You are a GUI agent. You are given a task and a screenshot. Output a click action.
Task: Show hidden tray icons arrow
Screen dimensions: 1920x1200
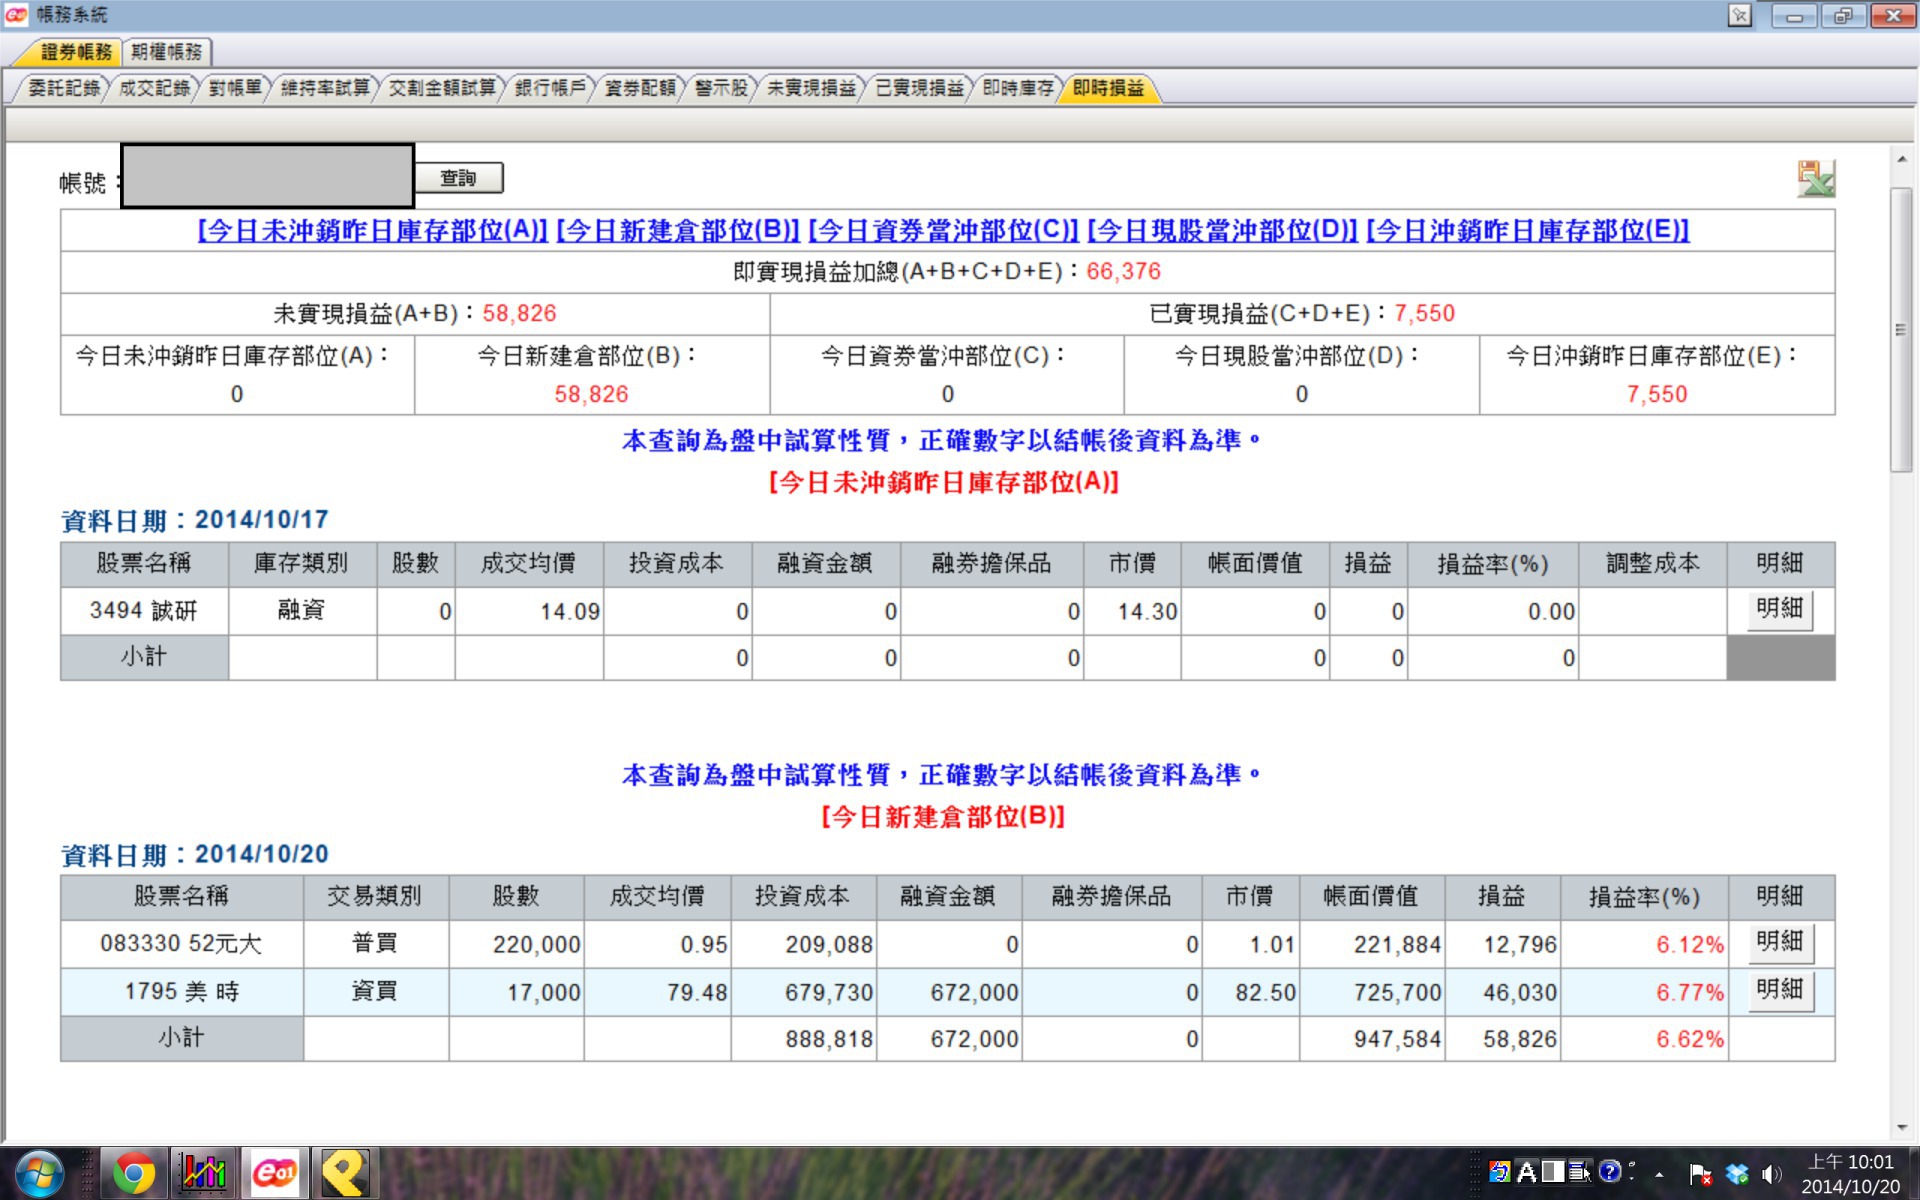1659,1175
